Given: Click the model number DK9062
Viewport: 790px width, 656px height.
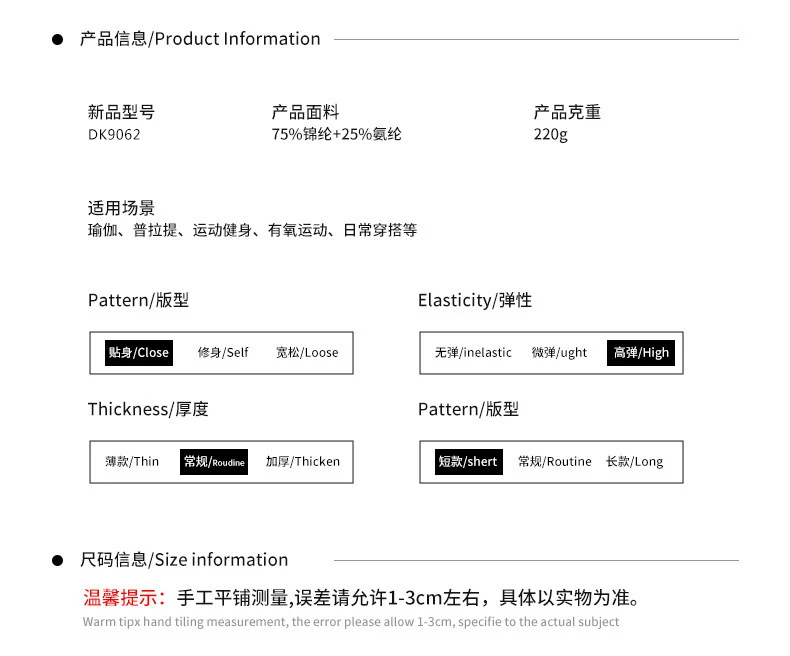Looking at the screenshot, I should 114,134.
